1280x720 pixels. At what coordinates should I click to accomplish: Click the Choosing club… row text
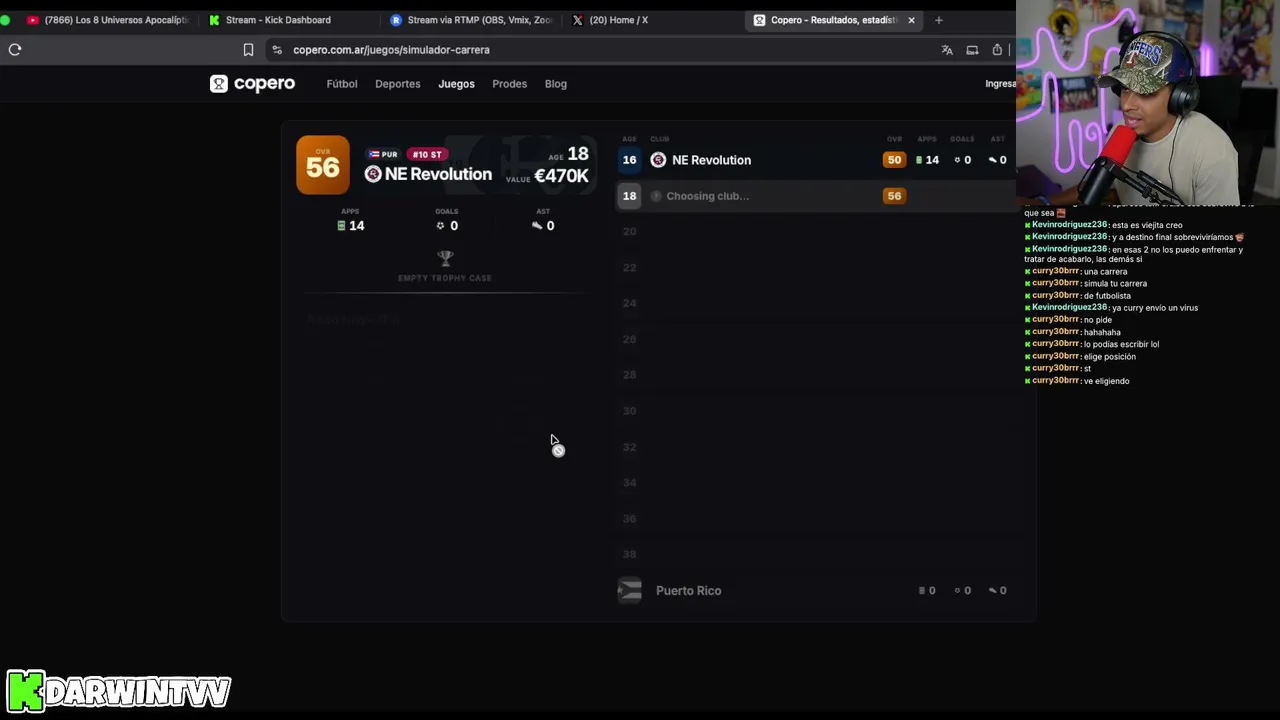(708, 196)
